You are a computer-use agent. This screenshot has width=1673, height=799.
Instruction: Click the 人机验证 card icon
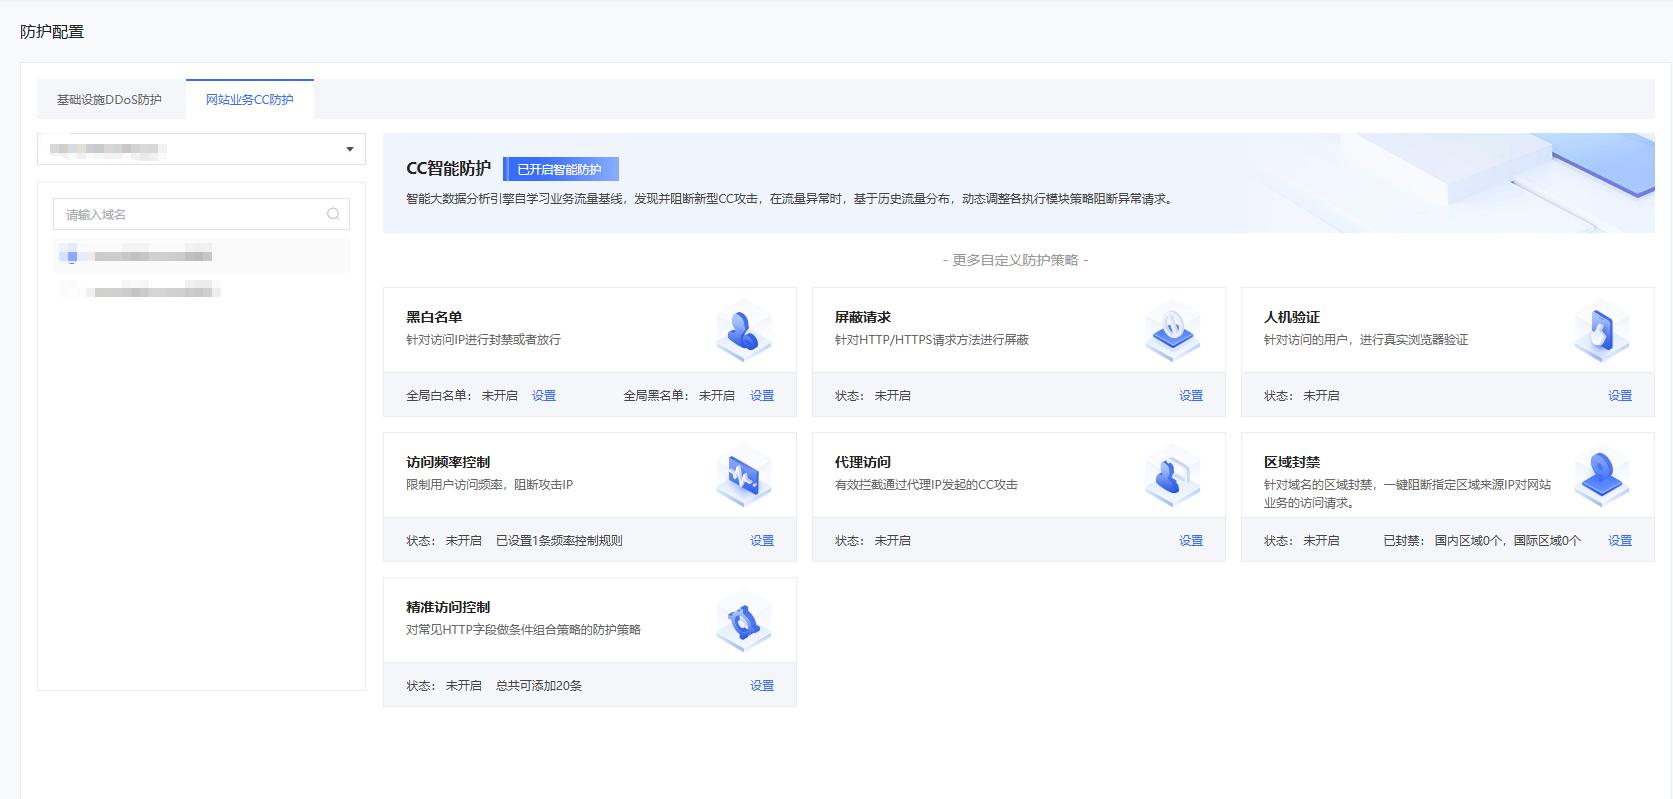1601,331
